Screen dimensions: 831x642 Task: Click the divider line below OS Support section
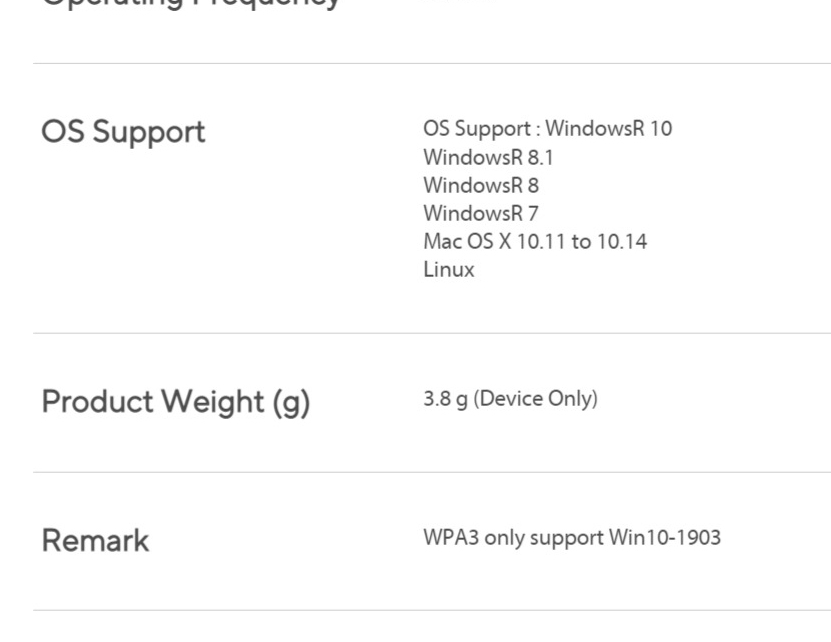click(432, 333)
